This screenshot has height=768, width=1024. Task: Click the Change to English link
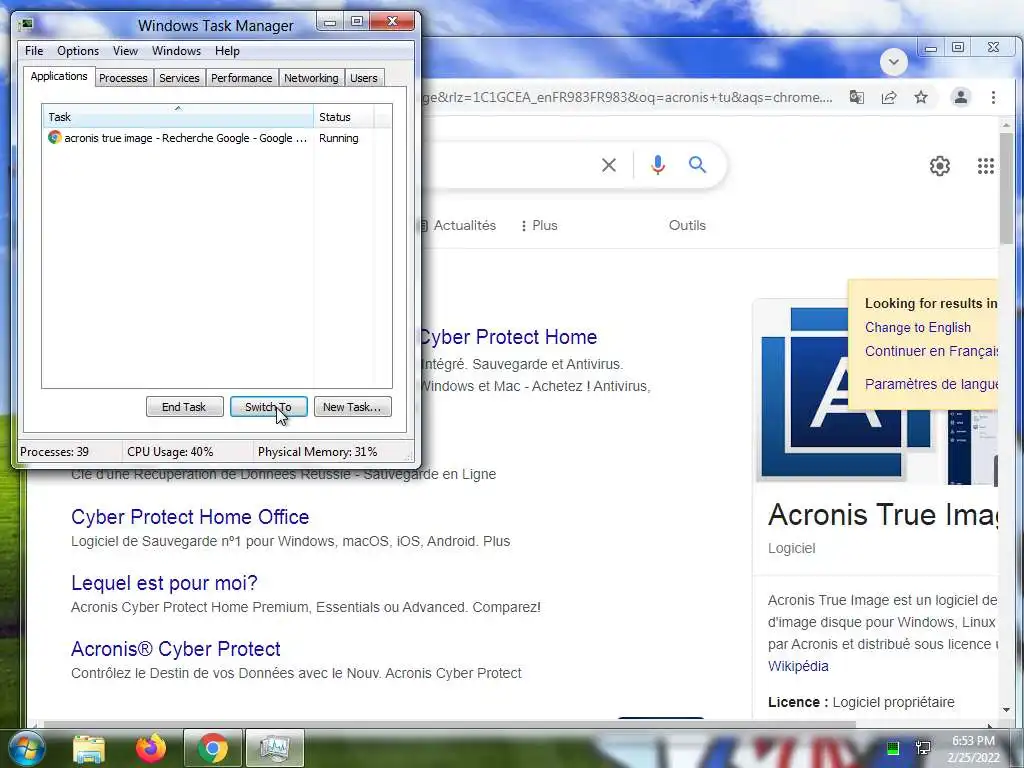[918, 327]
